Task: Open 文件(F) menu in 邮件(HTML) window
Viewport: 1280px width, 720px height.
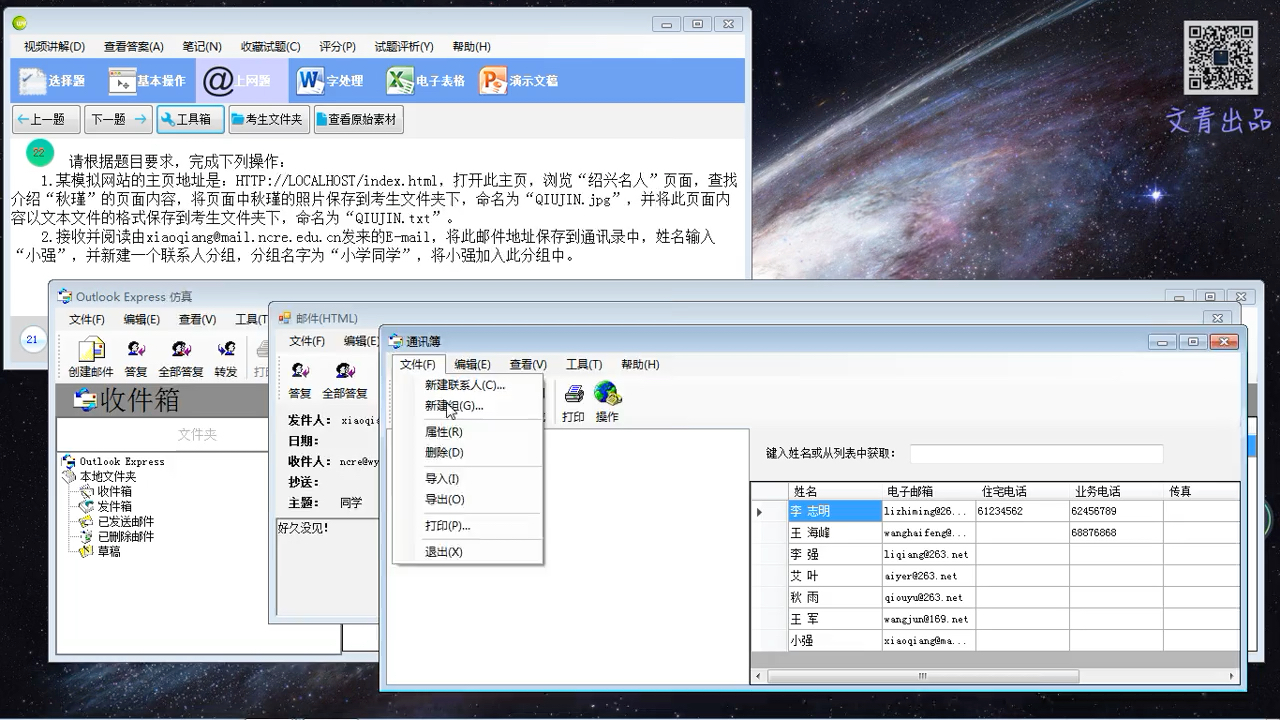Action: (x=307, y=341)
